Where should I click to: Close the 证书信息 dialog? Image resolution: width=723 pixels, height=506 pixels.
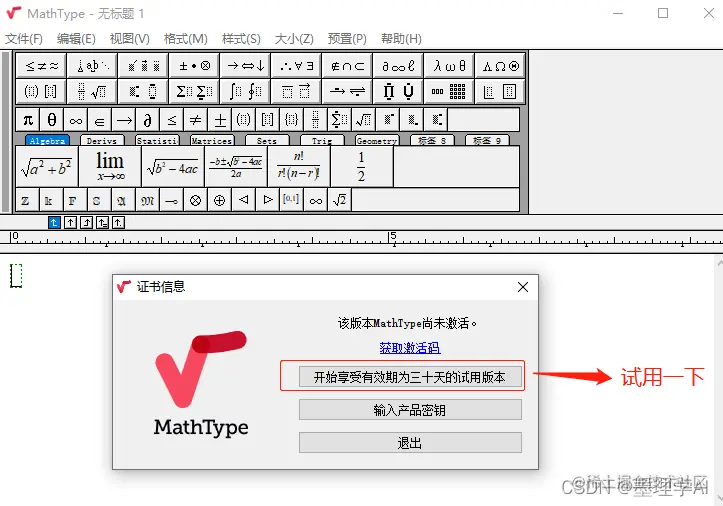[x=523, y=287]
